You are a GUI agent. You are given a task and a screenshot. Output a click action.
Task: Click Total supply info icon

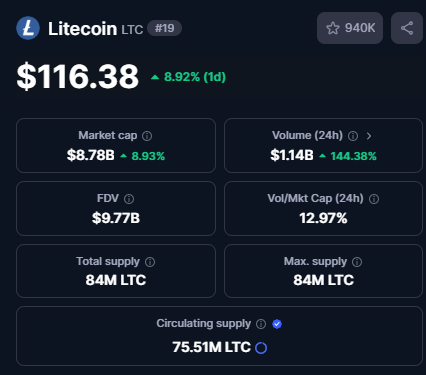coord(150,262)
